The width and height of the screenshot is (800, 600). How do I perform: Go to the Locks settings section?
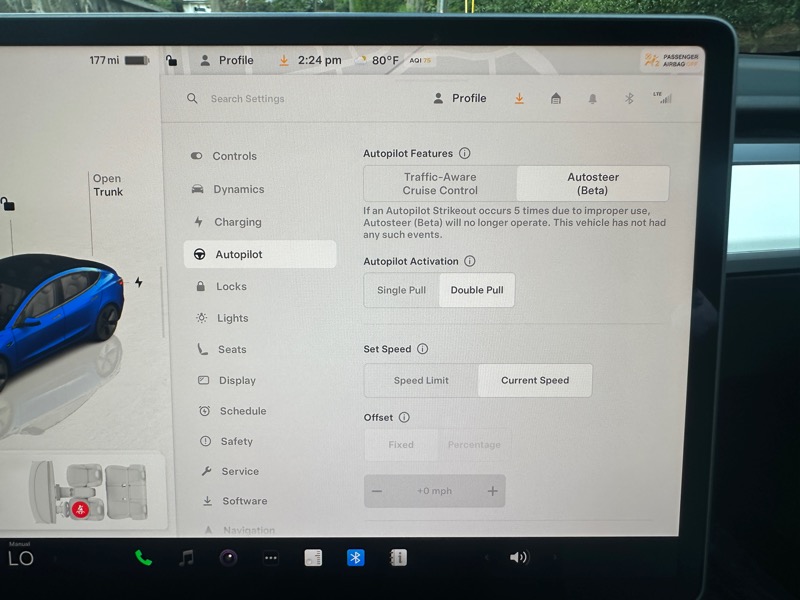[231, 286]
